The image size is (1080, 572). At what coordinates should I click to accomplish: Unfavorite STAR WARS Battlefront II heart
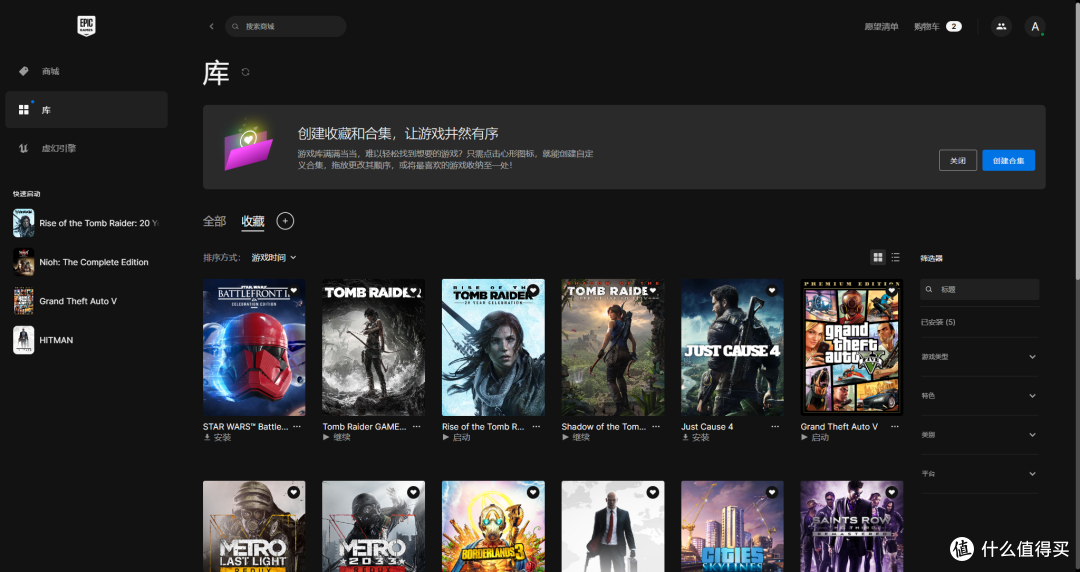pyautogui.click(x=293, y=291)
